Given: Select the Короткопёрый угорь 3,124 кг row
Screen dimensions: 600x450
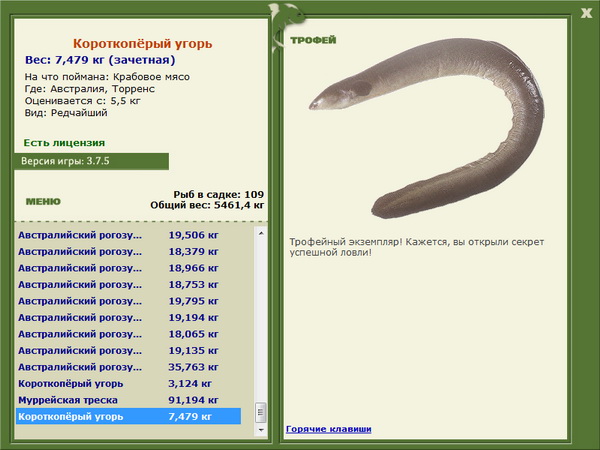Looking at the screenshot, I should click(x=129, y=383).
